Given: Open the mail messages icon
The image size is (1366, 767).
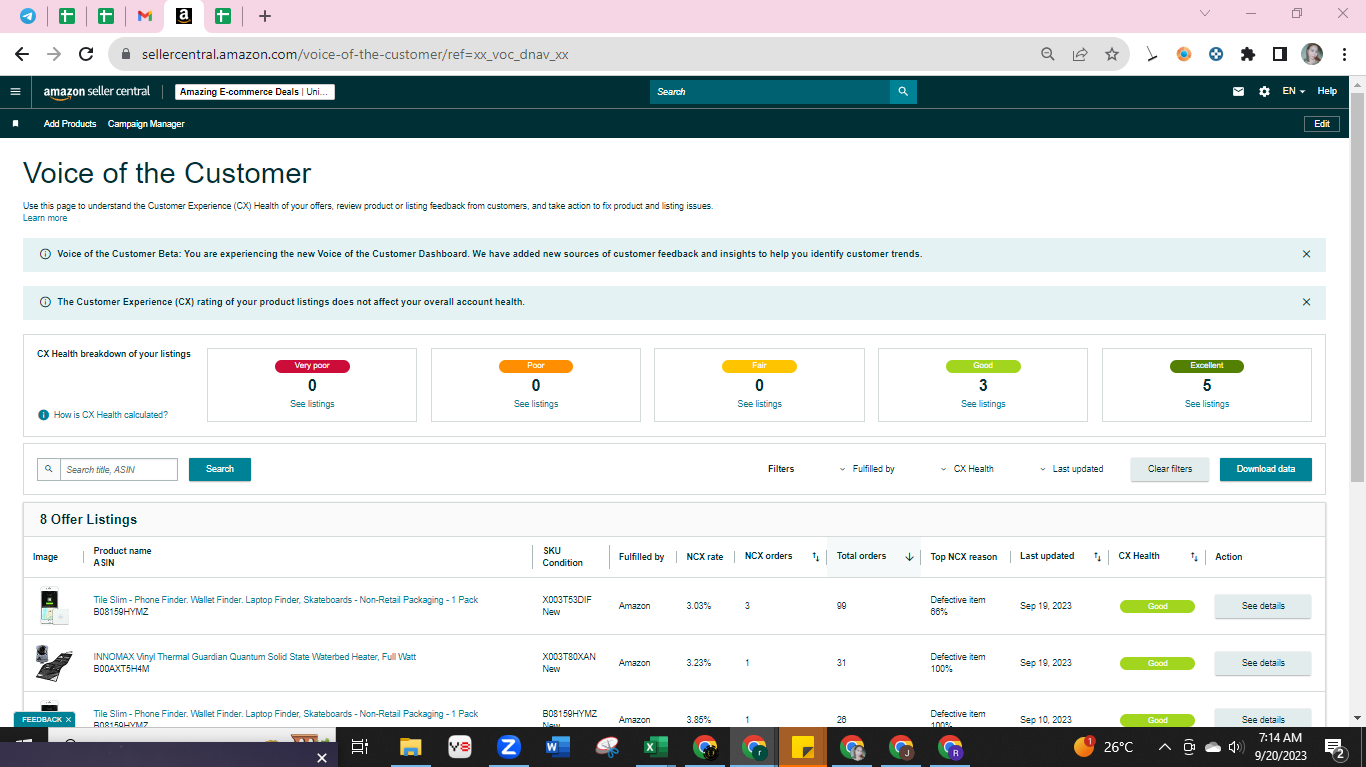Looking at the screenshot, I should click(1238, 91).
